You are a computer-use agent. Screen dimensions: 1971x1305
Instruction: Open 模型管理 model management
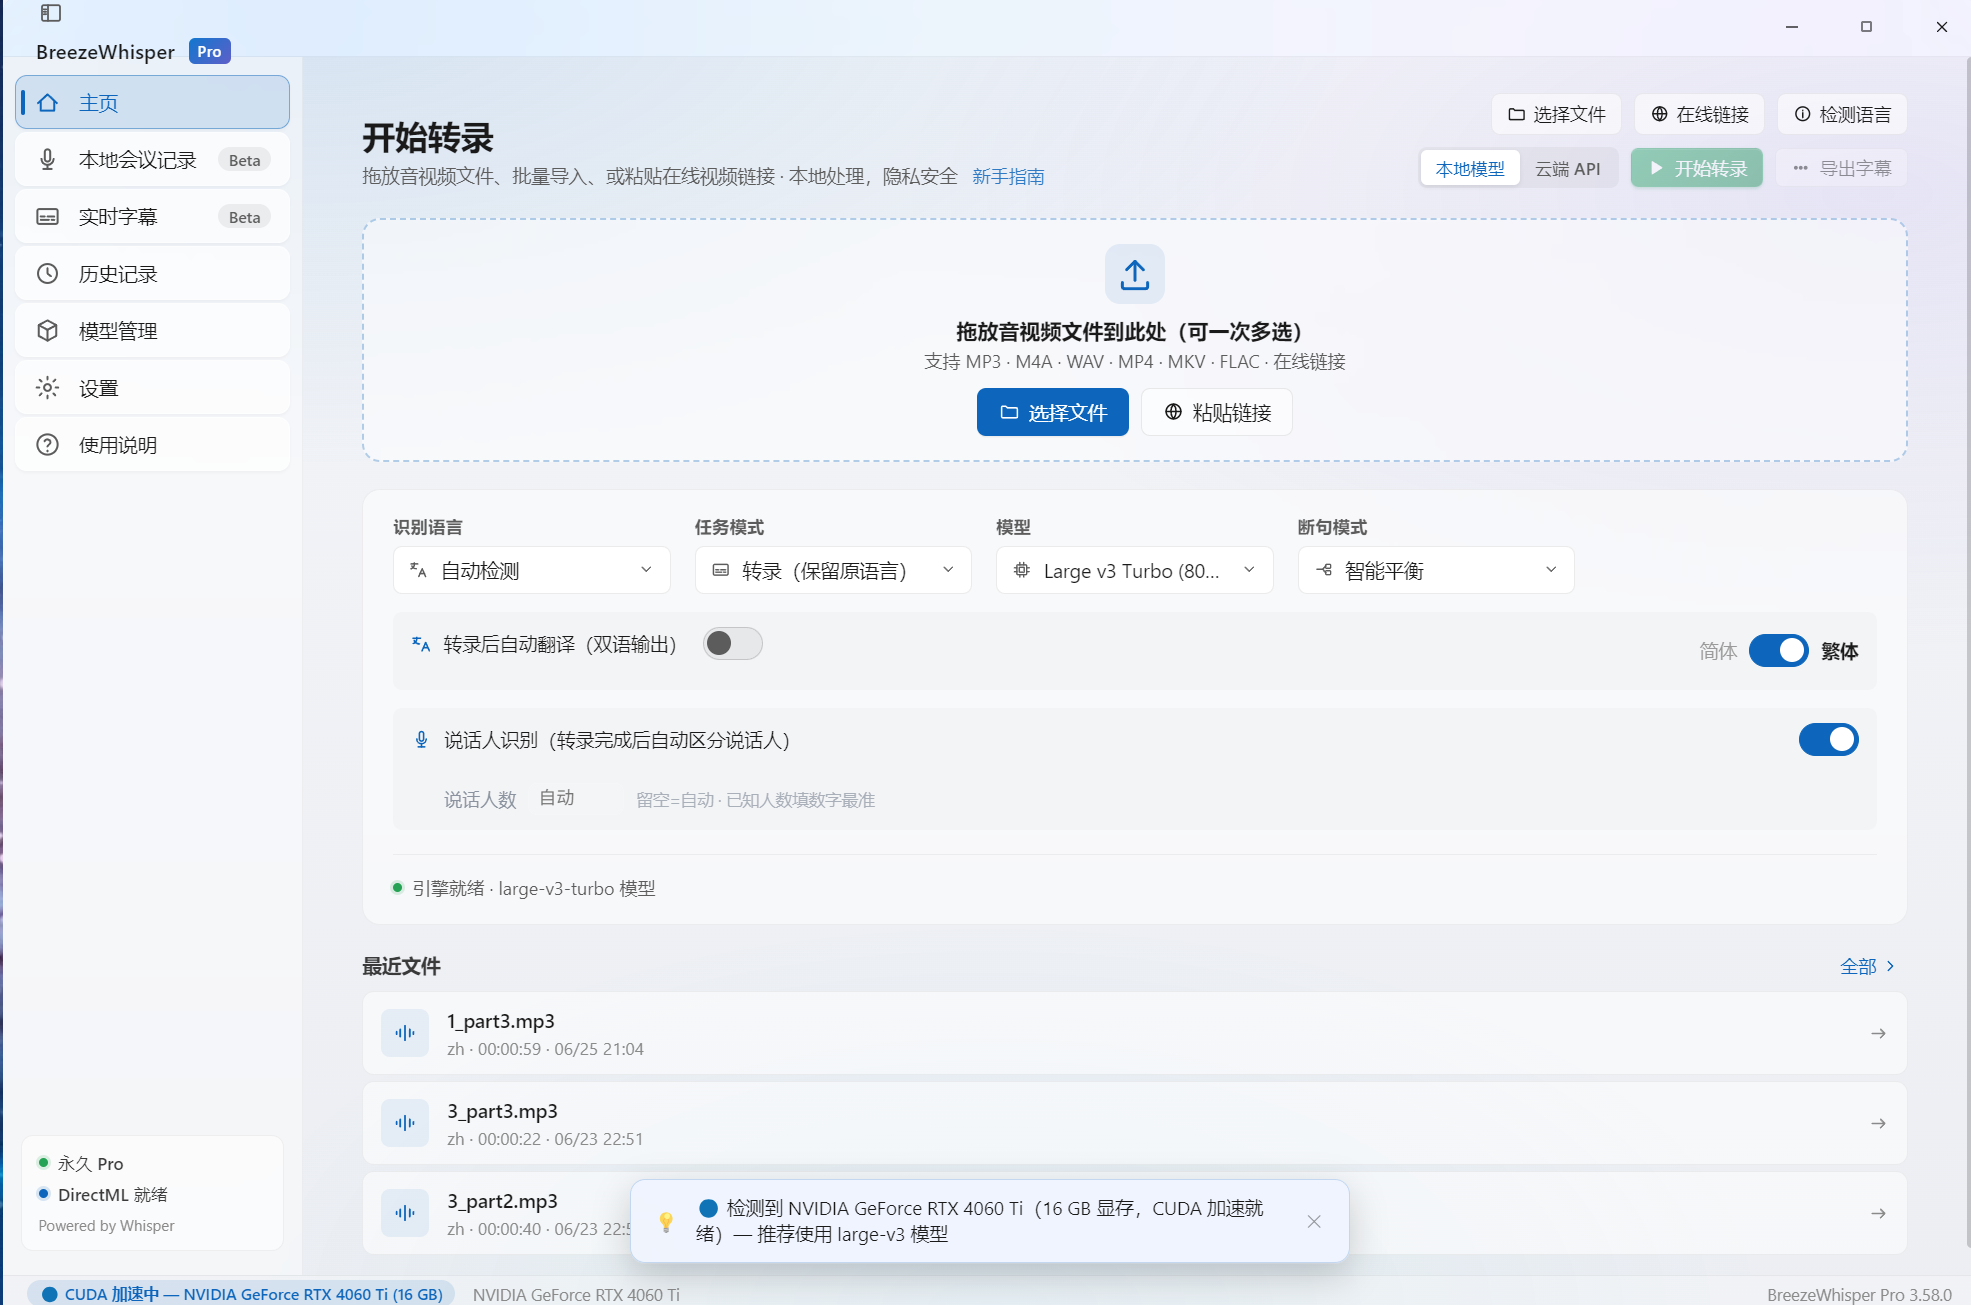(152, 331)
